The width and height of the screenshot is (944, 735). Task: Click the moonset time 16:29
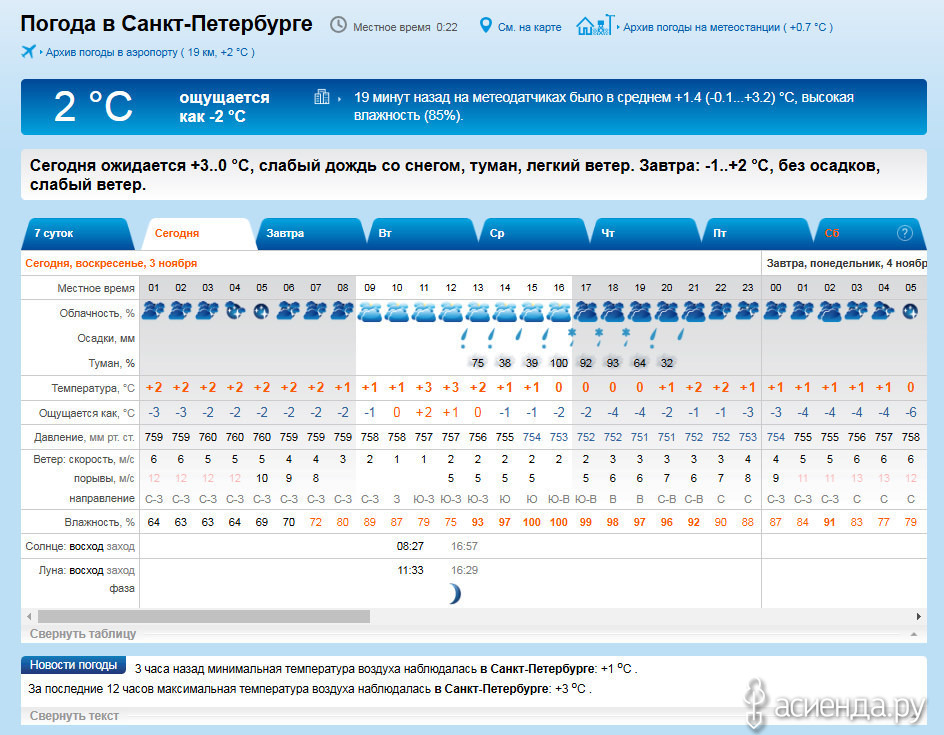coord(464,570)
